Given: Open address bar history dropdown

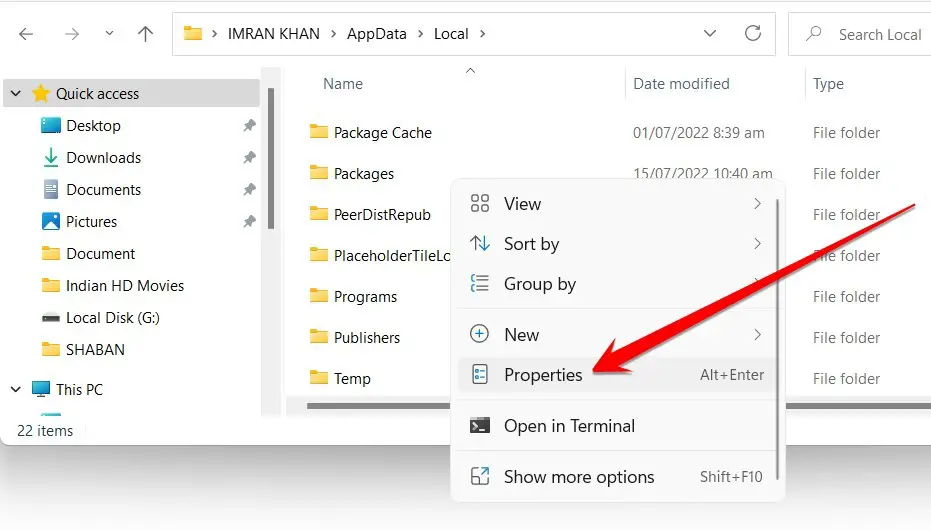Looking at the screenshot, I should point(710,33).
